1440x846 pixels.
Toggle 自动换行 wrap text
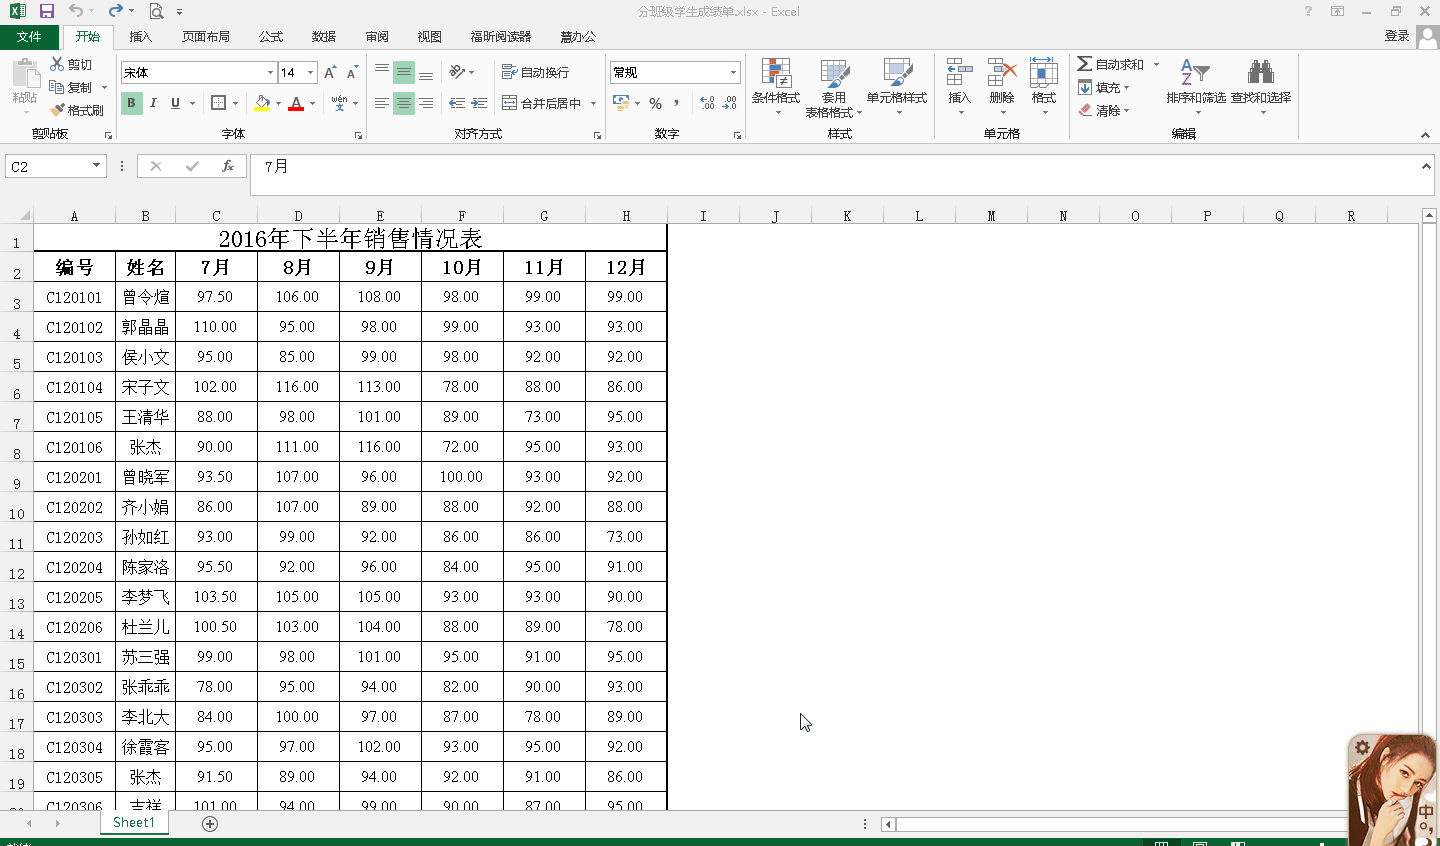[x=536, y=72]
